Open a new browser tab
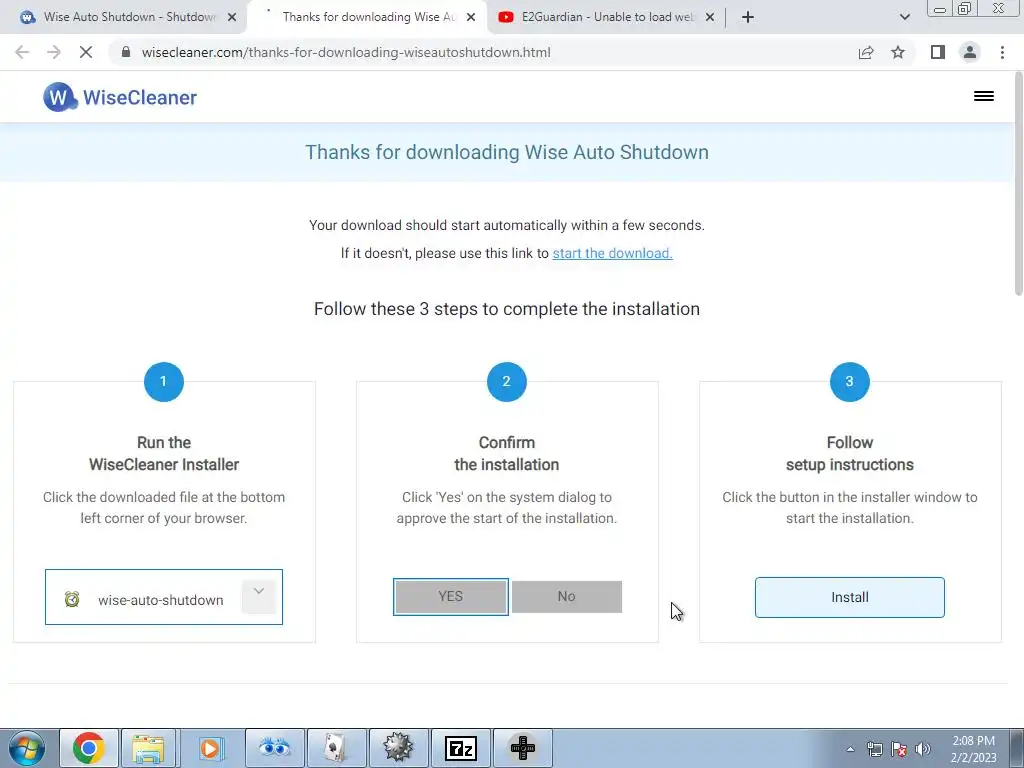This screenshot has height=768, width=1024. pos(748,17)
